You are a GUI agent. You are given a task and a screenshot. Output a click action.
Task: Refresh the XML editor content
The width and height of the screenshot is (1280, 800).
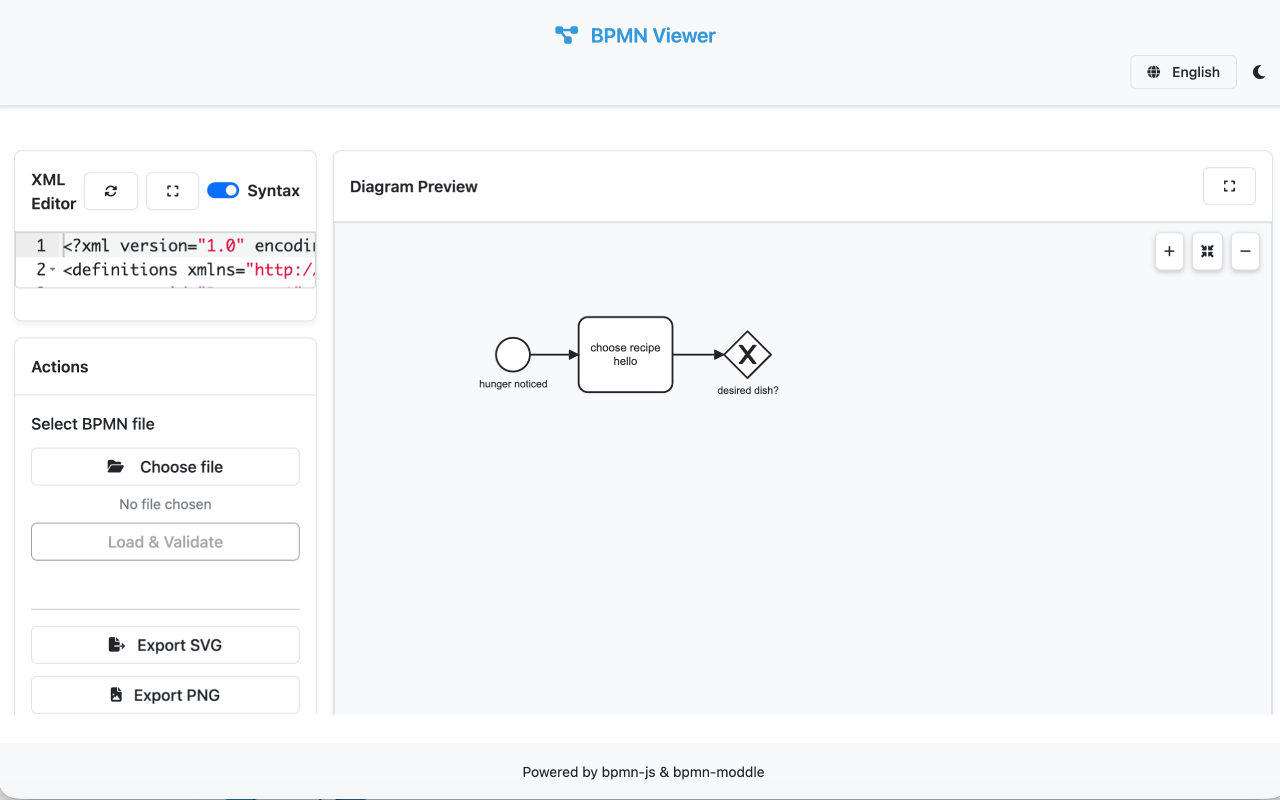(111, 191)
